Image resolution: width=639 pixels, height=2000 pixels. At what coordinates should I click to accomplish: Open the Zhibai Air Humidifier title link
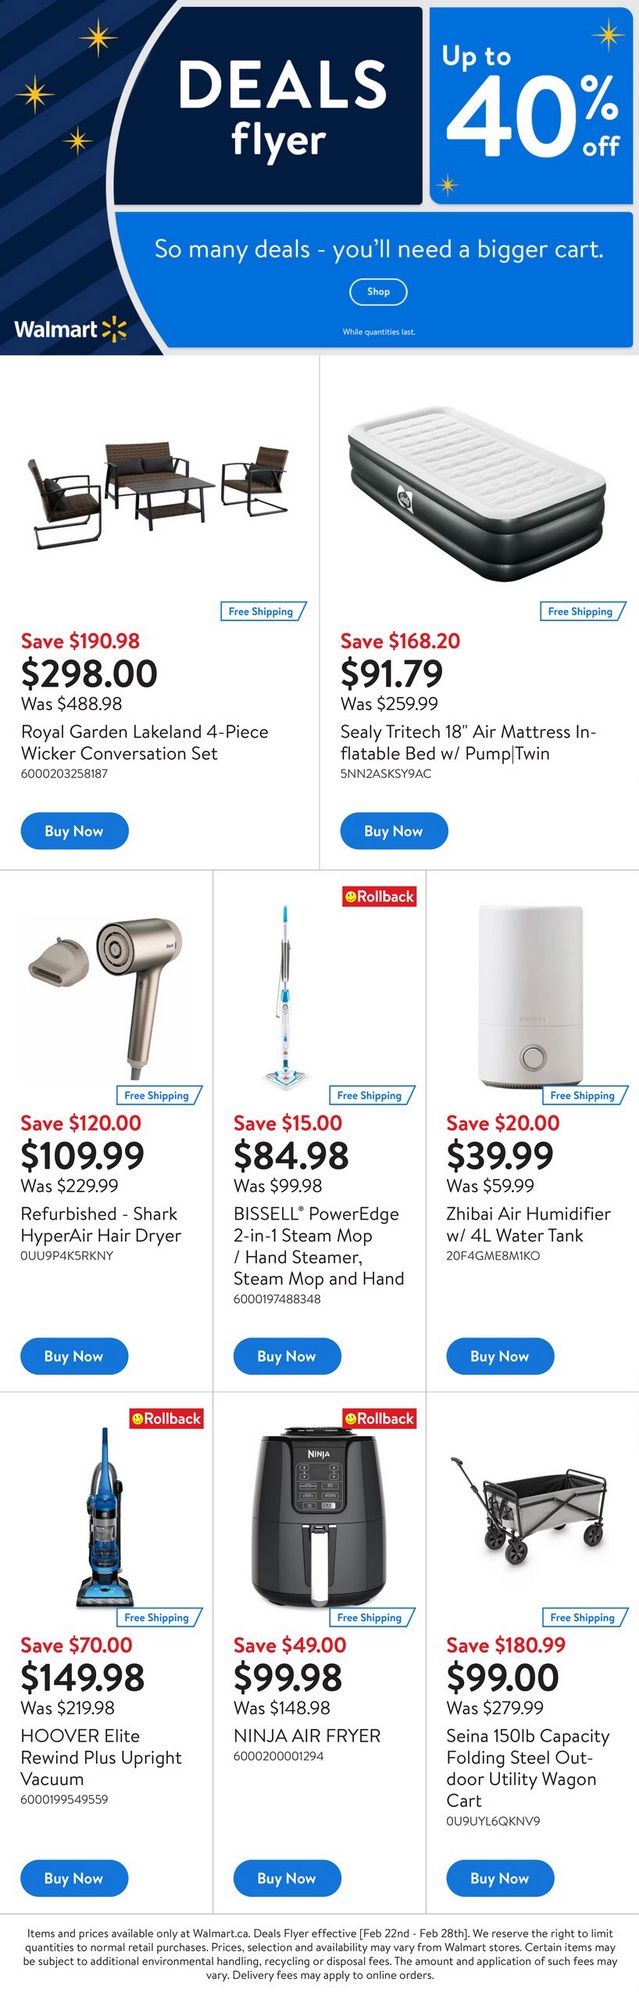pyautogui.click(x=528, y=1224)
